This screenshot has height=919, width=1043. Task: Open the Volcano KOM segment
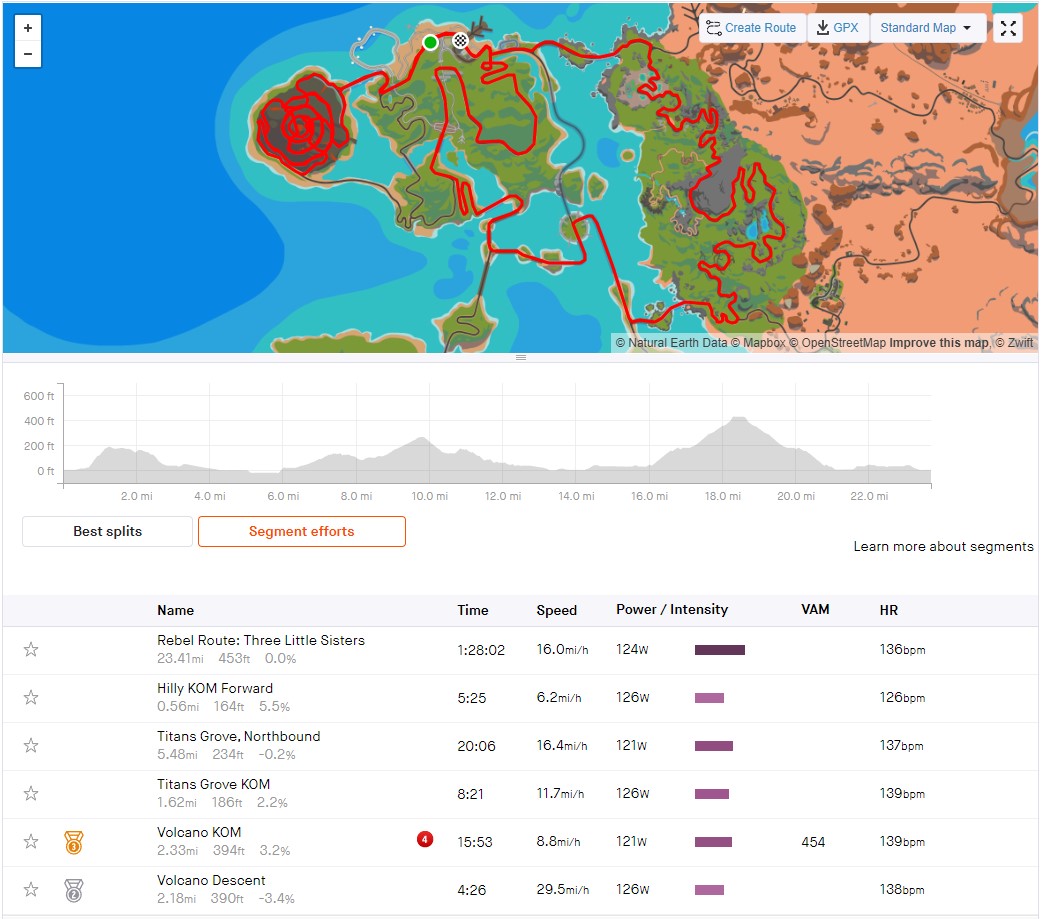point(199,832)
